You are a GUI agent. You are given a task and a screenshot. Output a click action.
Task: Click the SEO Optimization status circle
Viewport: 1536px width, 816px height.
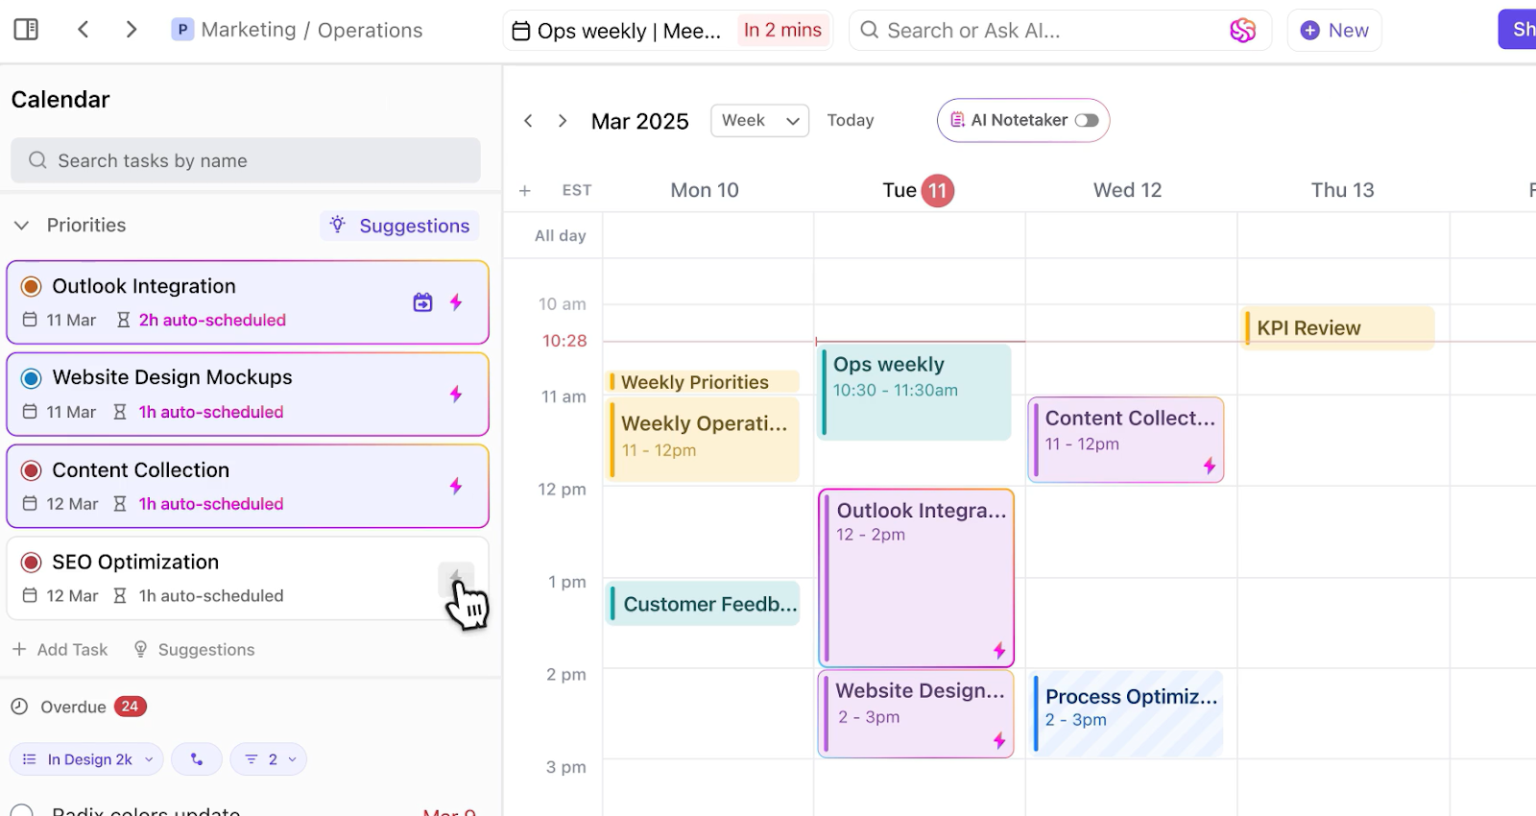31,562
